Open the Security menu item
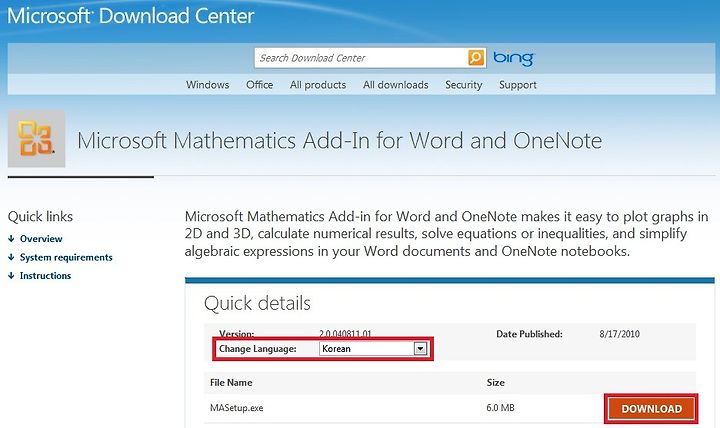The height and width of the screenshot is (428, 720). tap(463, 85)
